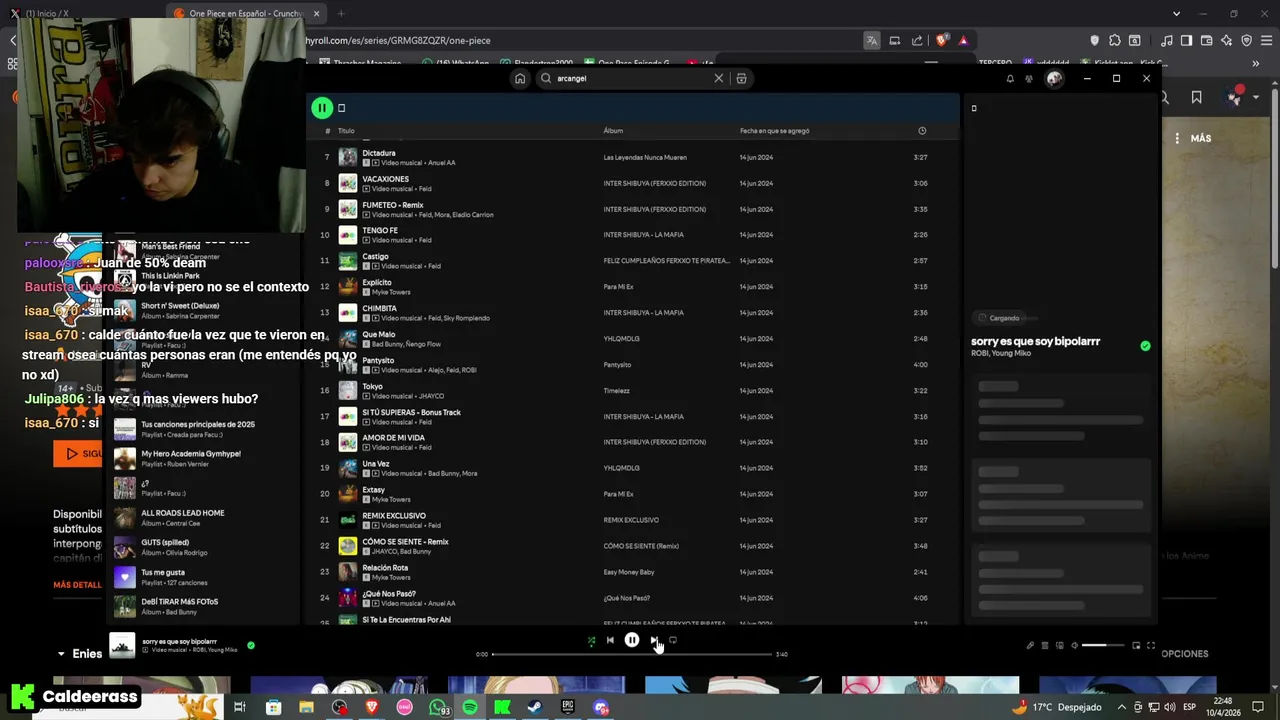Open Epic Games Launcher from taskbar
Screen dimensions: 1280x720
[x=568, y=707]
